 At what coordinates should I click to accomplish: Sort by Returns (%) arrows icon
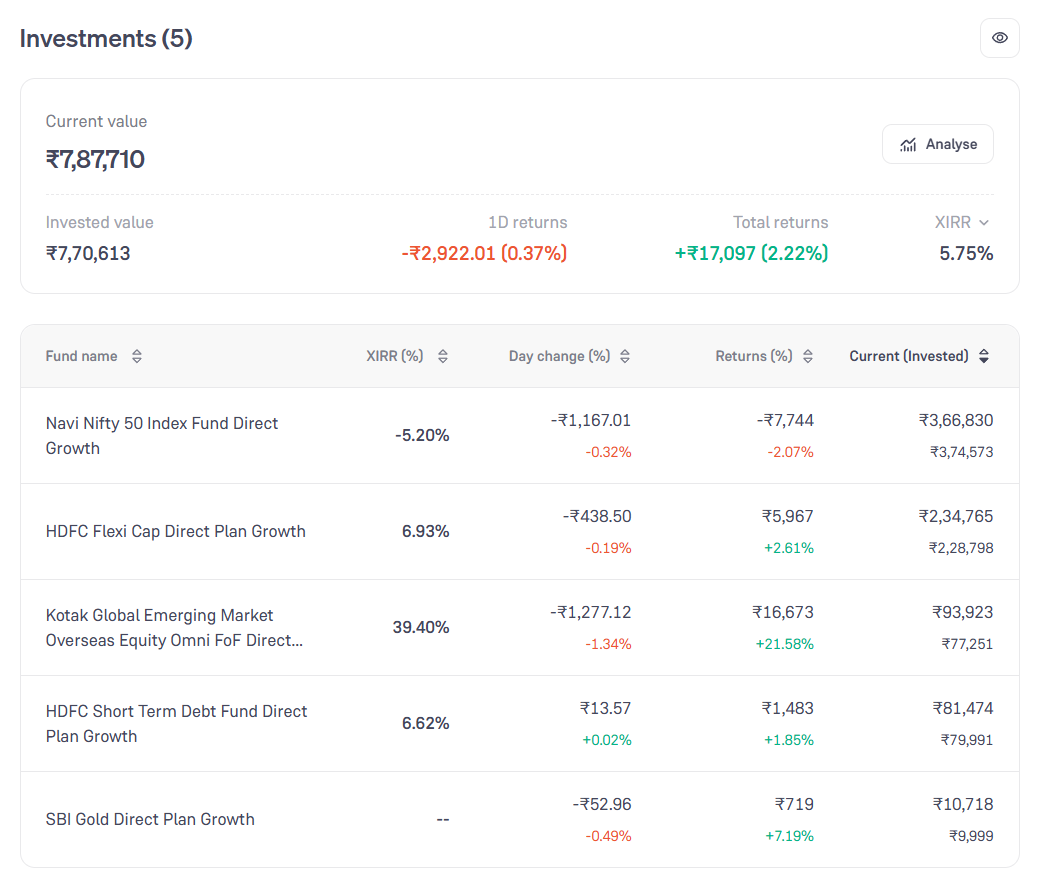point(808,356)
